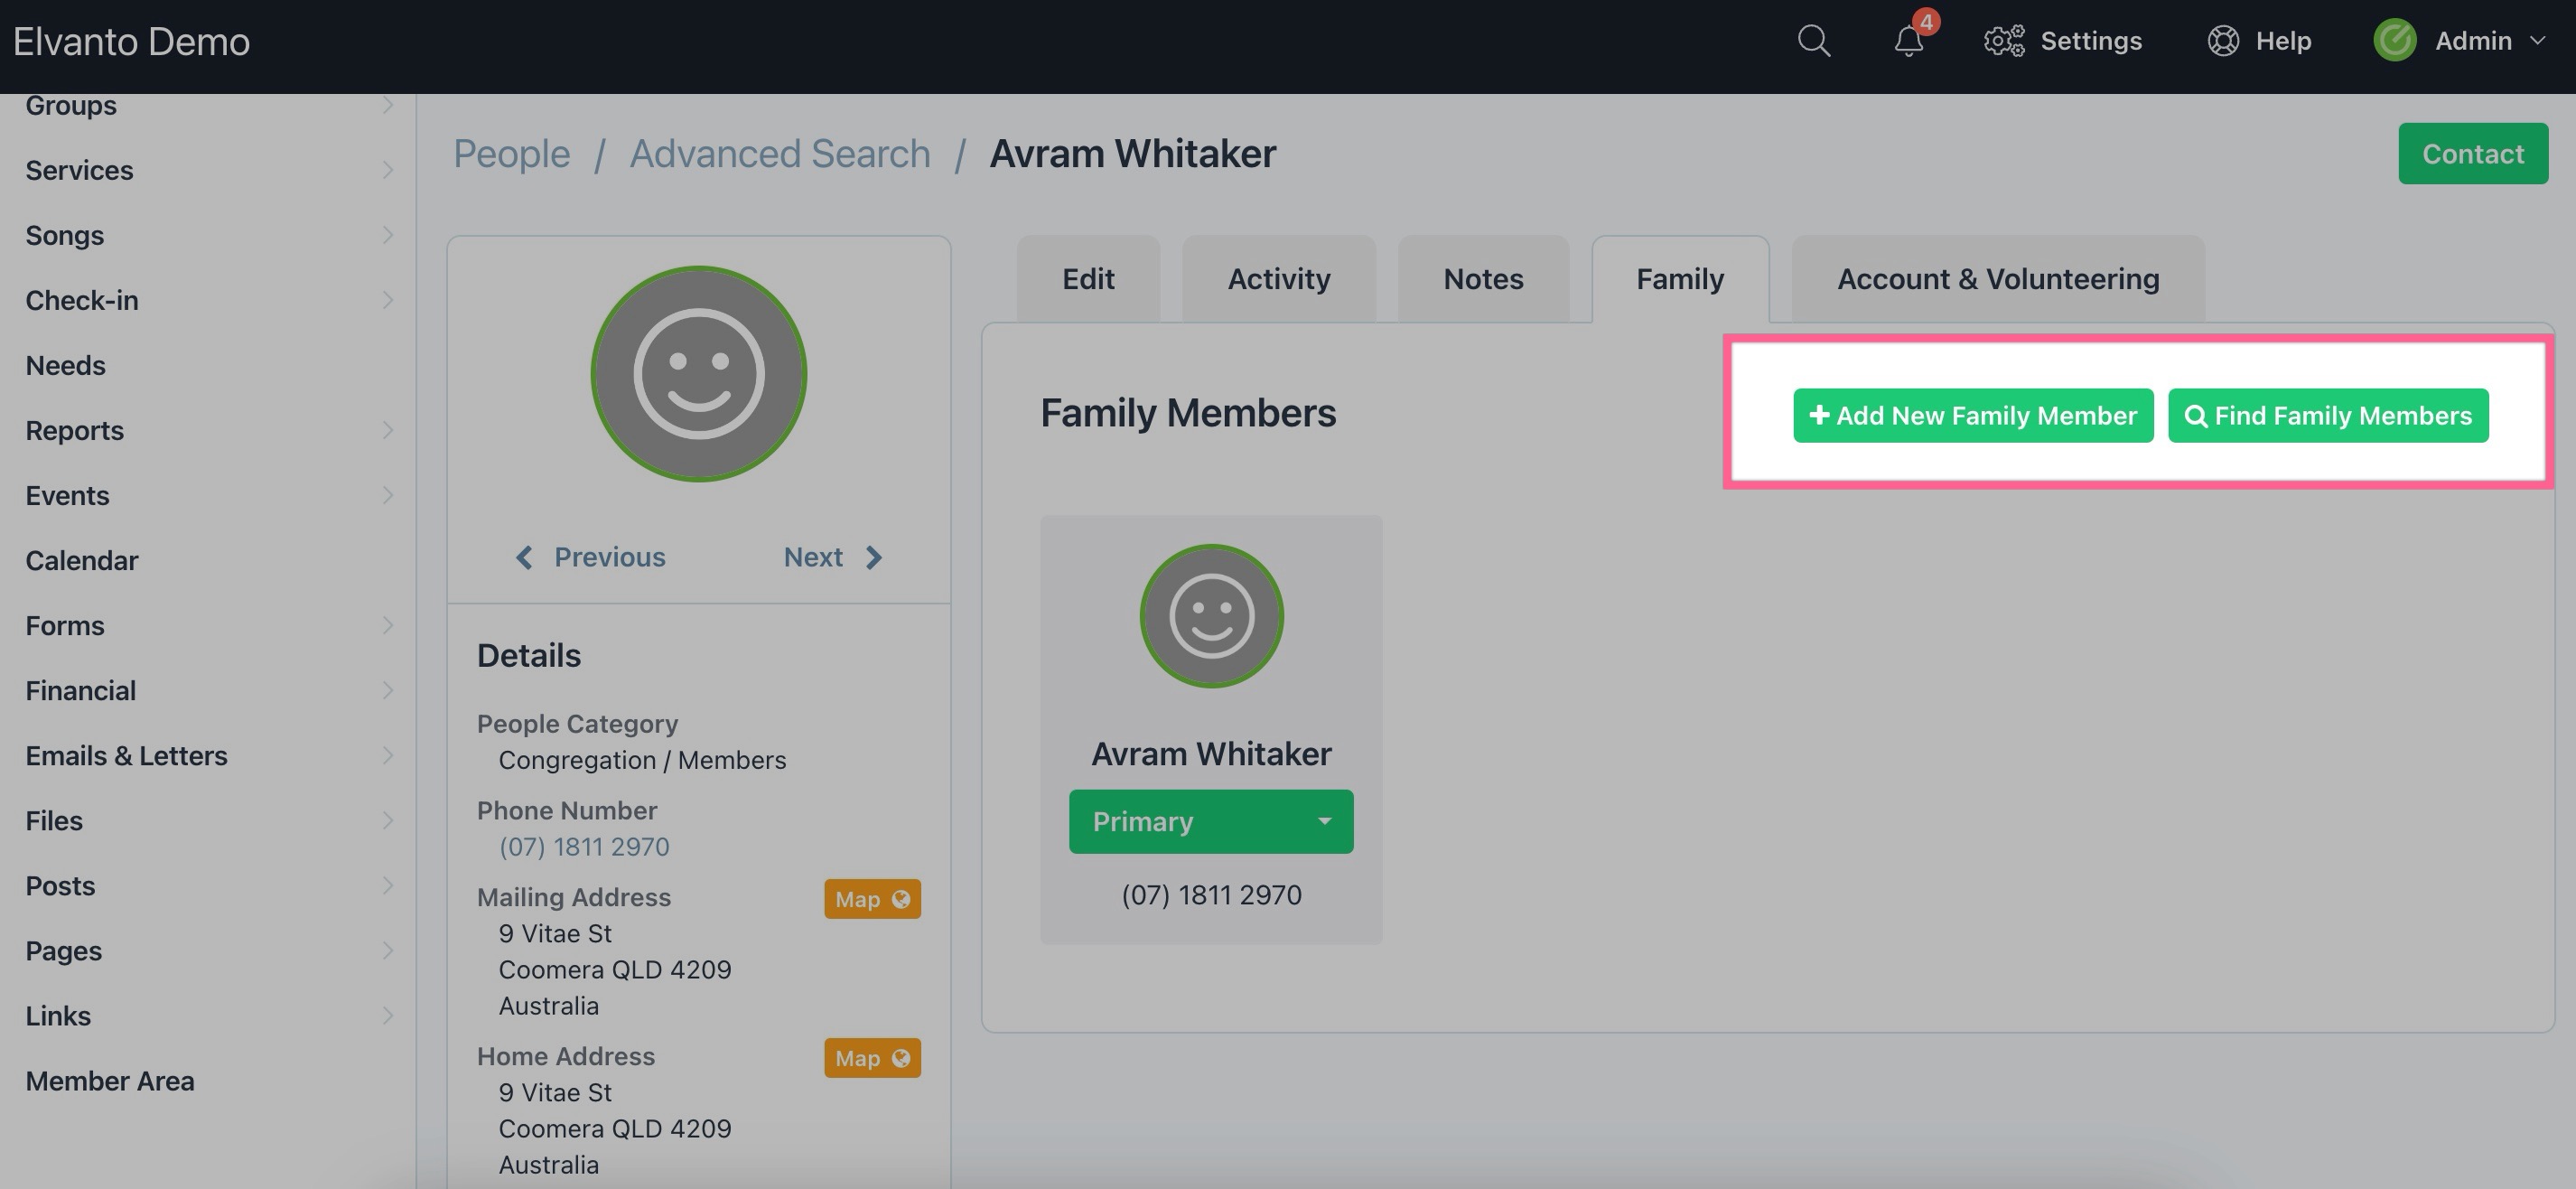Screen dimensions: 2576x1189
Task: Expand the Reports sidebar chevron
Action: click(388, 430)
